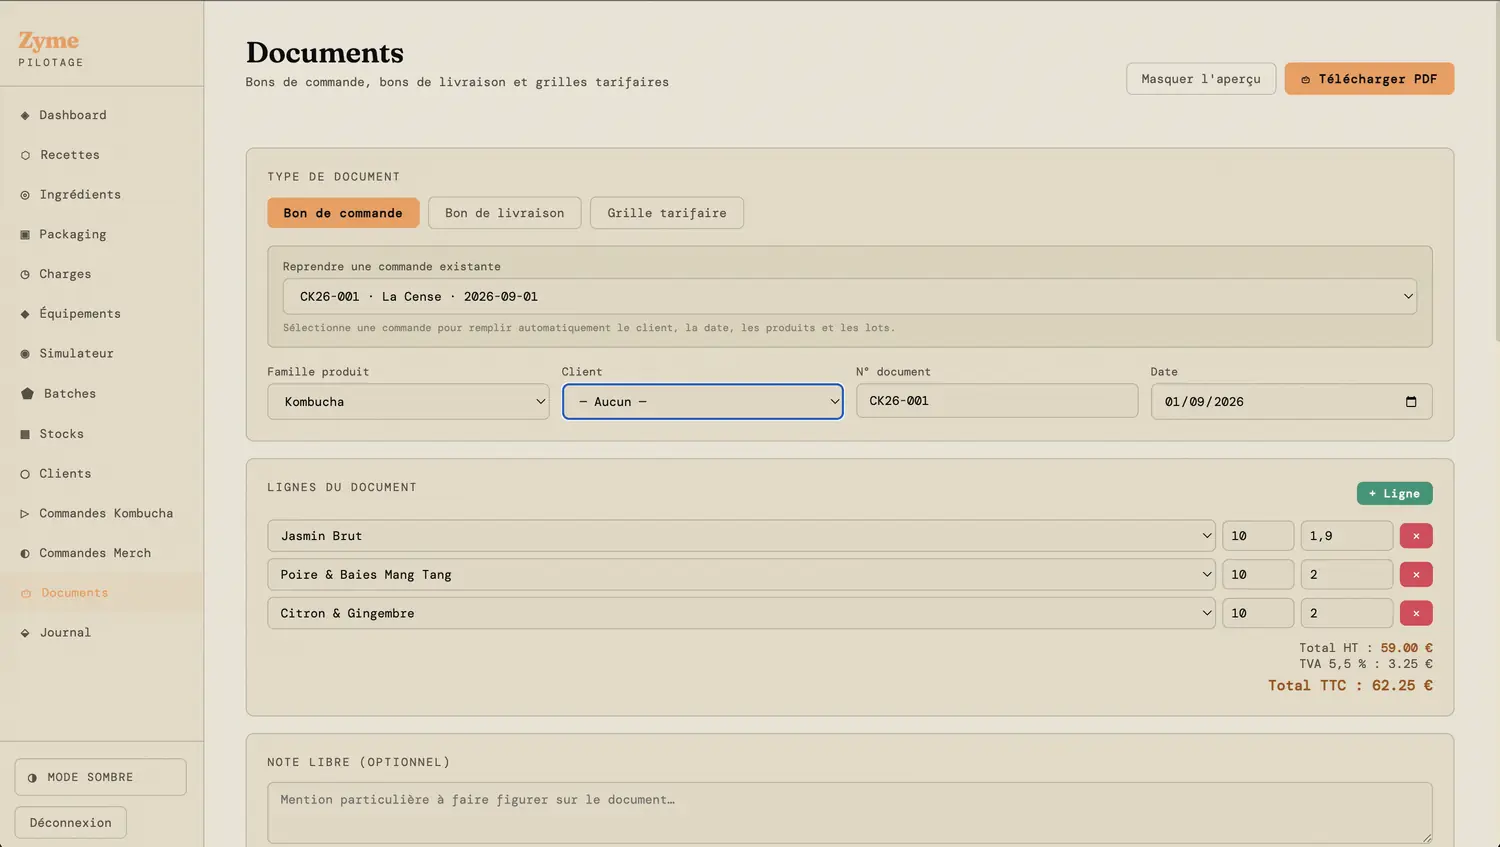Screen dimensions: 1500x847
Task: Open the Famille produit Kombucha dropdown
Action: 408,402
